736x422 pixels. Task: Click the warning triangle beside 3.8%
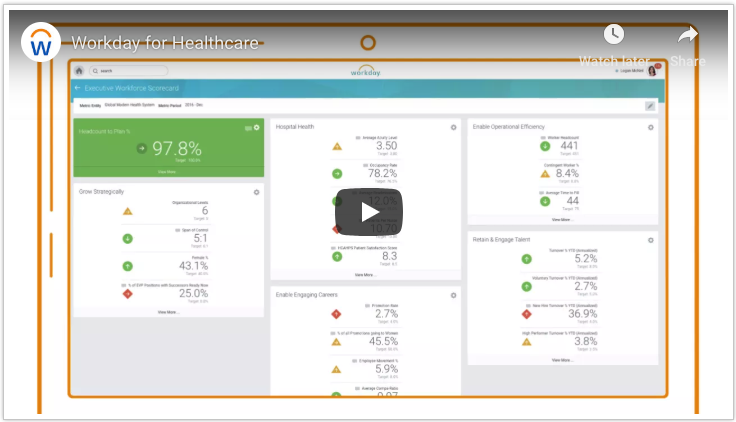527,342
